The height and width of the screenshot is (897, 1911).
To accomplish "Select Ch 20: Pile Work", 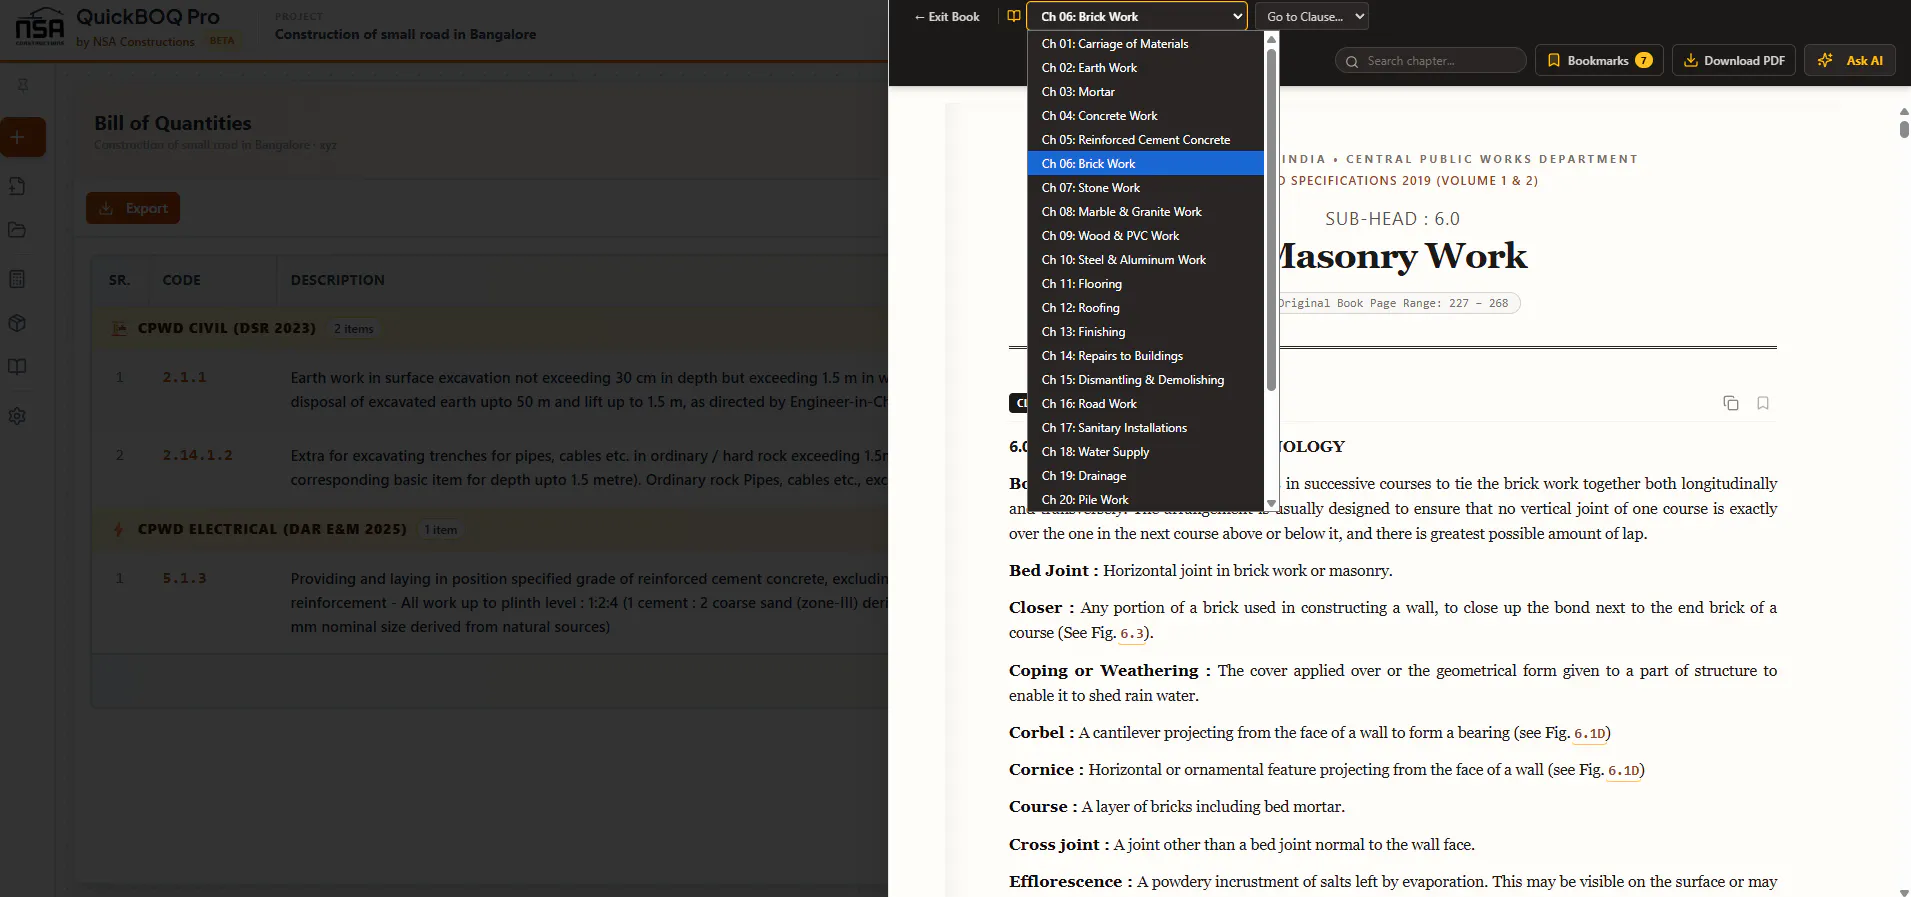I will [x=1146, y=500].
